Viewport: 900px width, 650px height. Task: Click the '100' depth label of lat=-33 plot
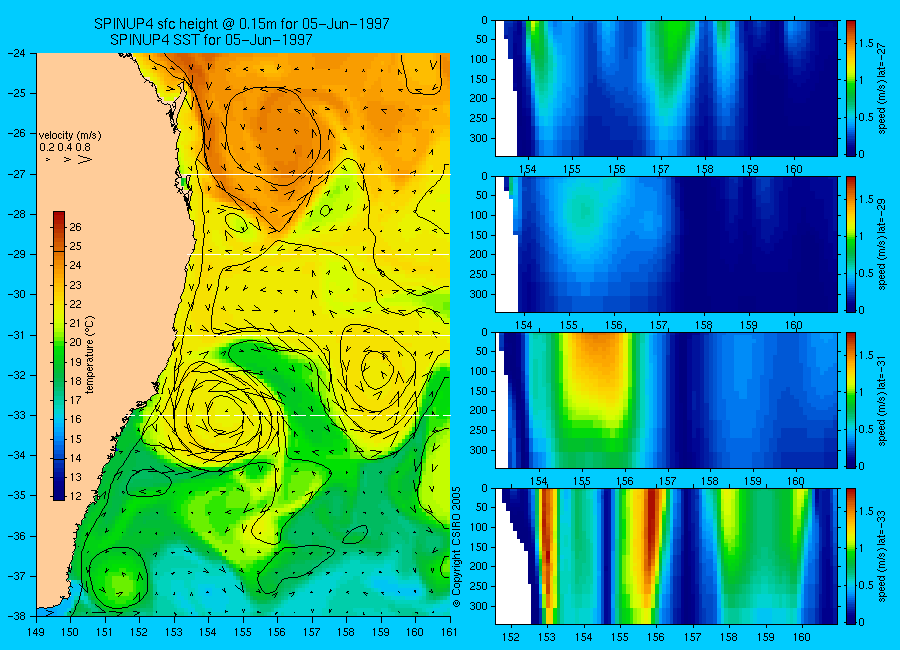pos(479,527)
